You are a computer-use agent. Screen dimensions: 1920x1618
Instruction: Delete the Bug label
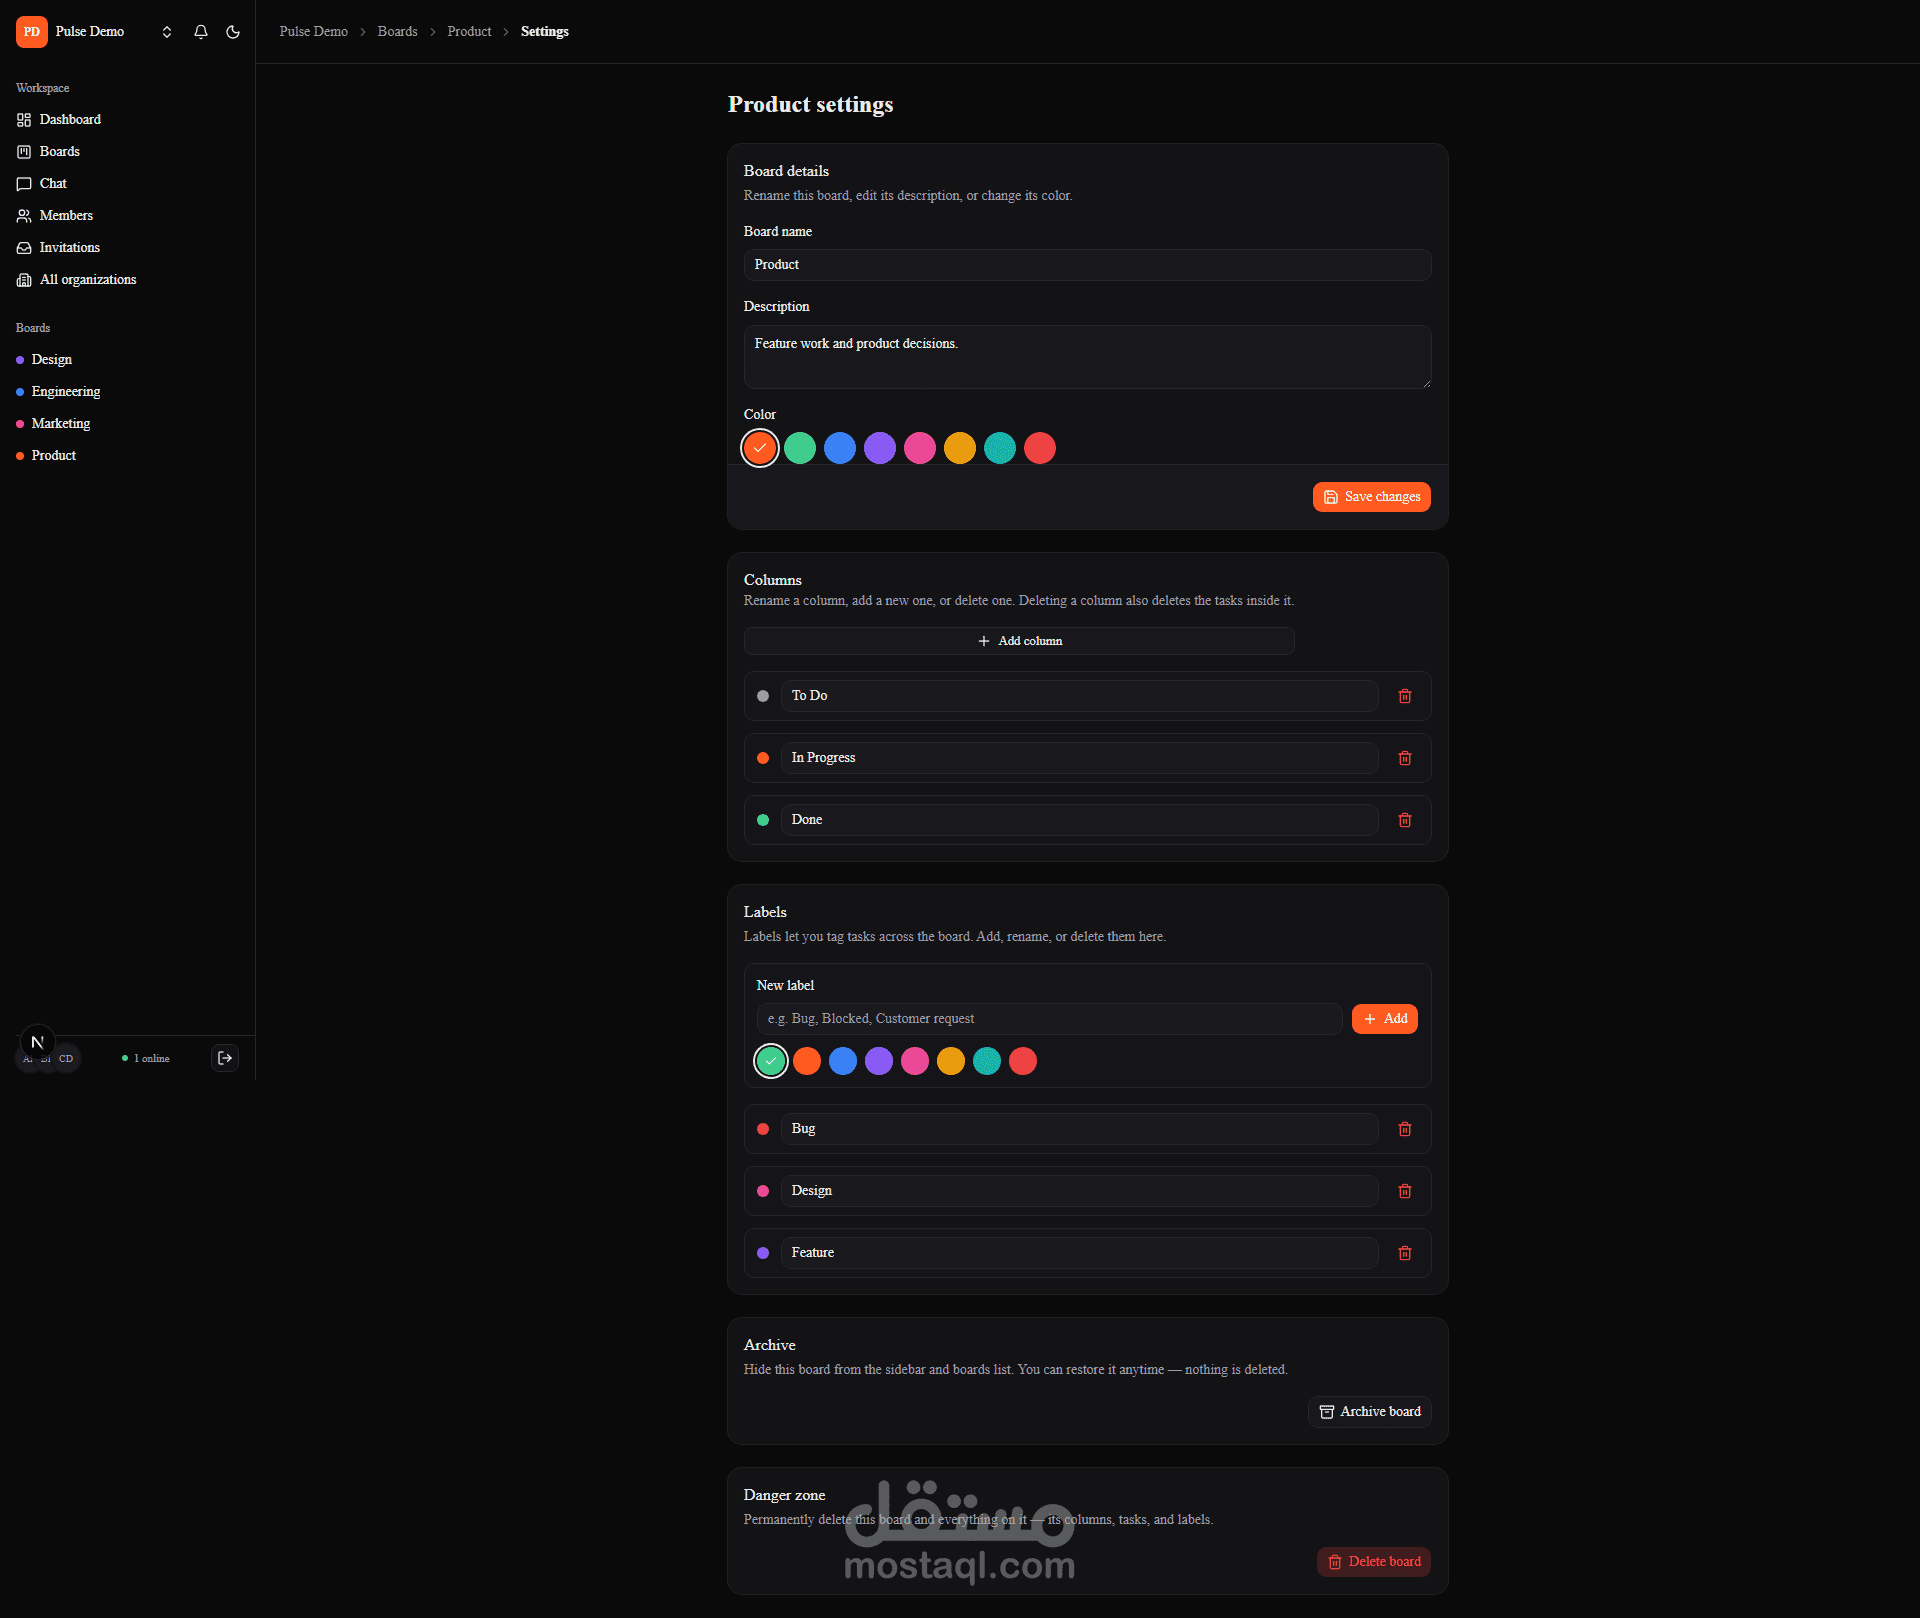[x=1405, y=1129]
